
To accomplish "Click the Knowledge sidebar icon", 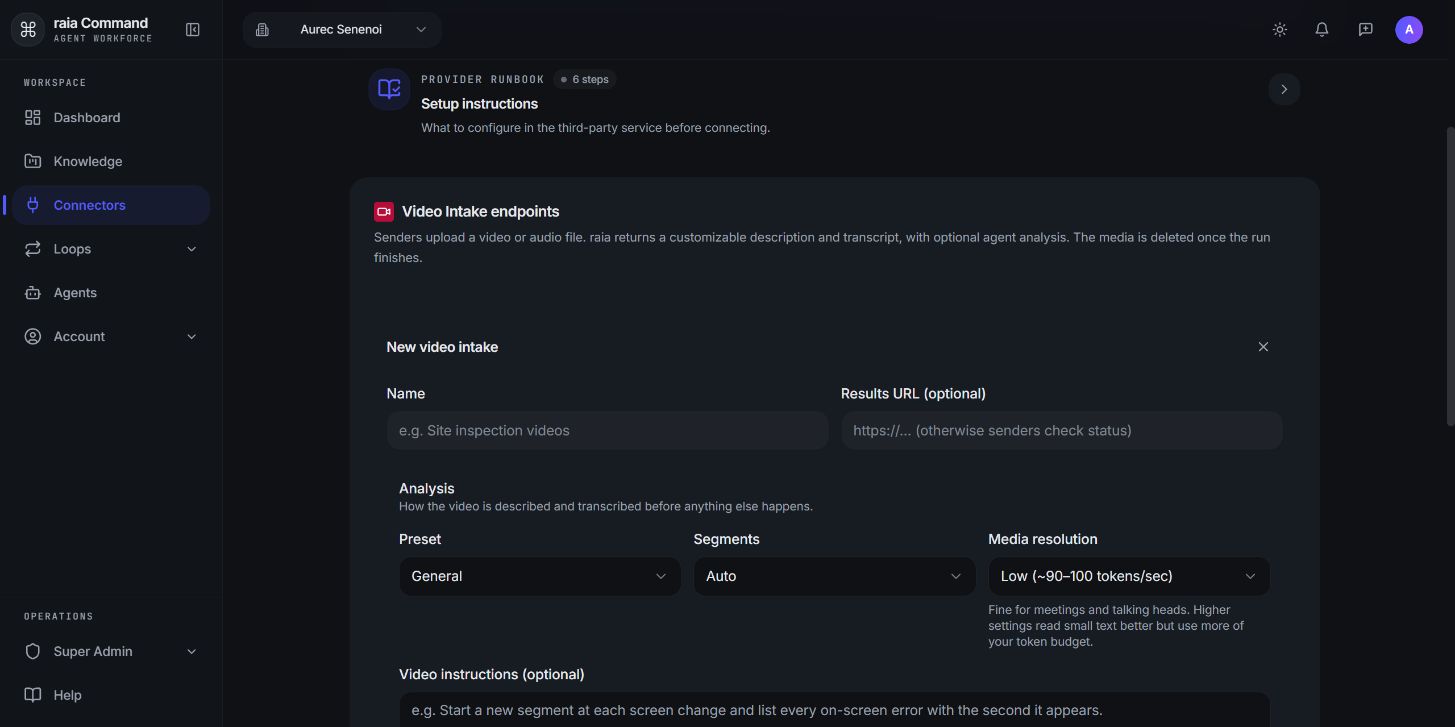I will [33, 161].
